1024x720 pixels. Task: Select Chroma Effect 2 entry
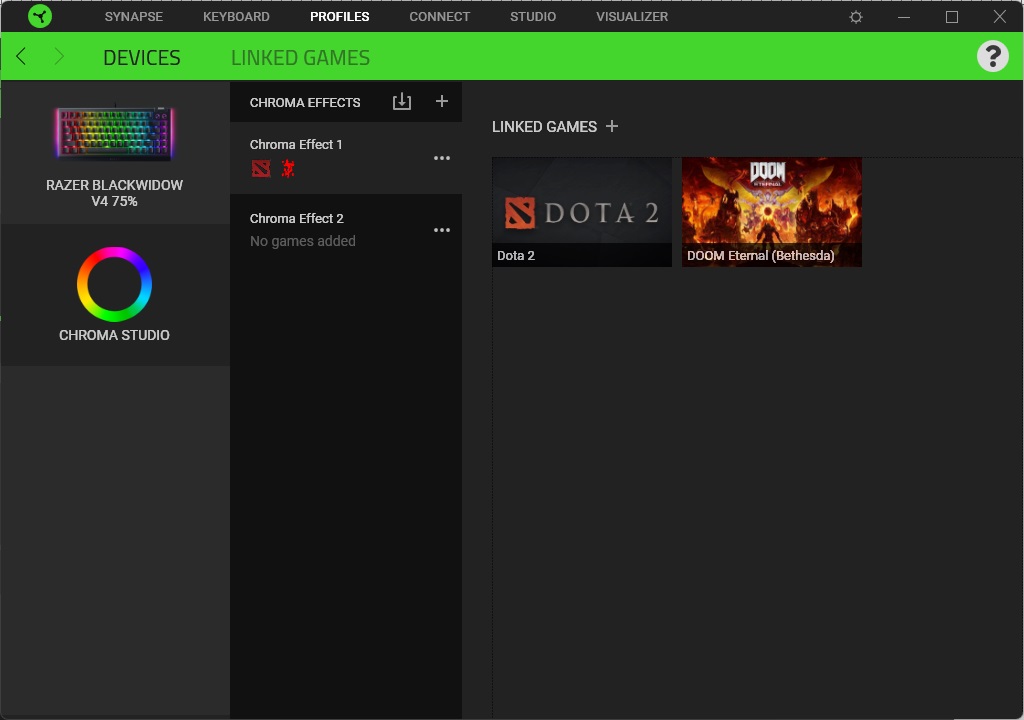[x=346, y=230]
